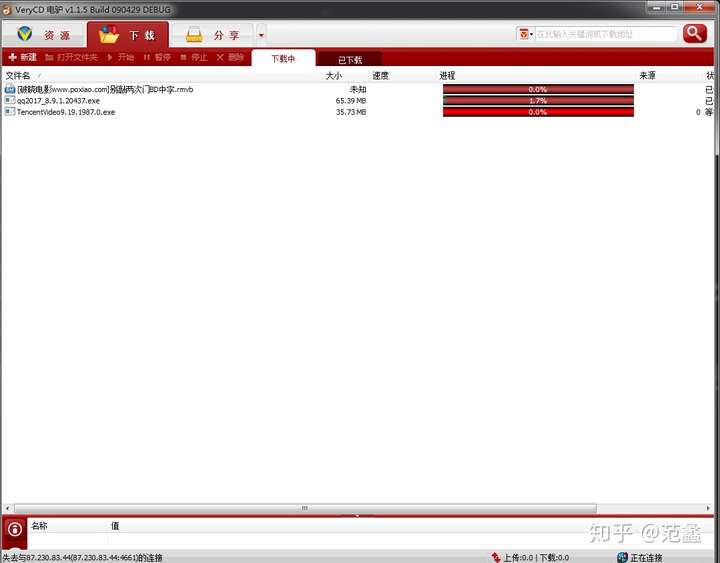Click the red magnifier search button
The height and width of the screenshot is (563, 720).
coord(694,34)
